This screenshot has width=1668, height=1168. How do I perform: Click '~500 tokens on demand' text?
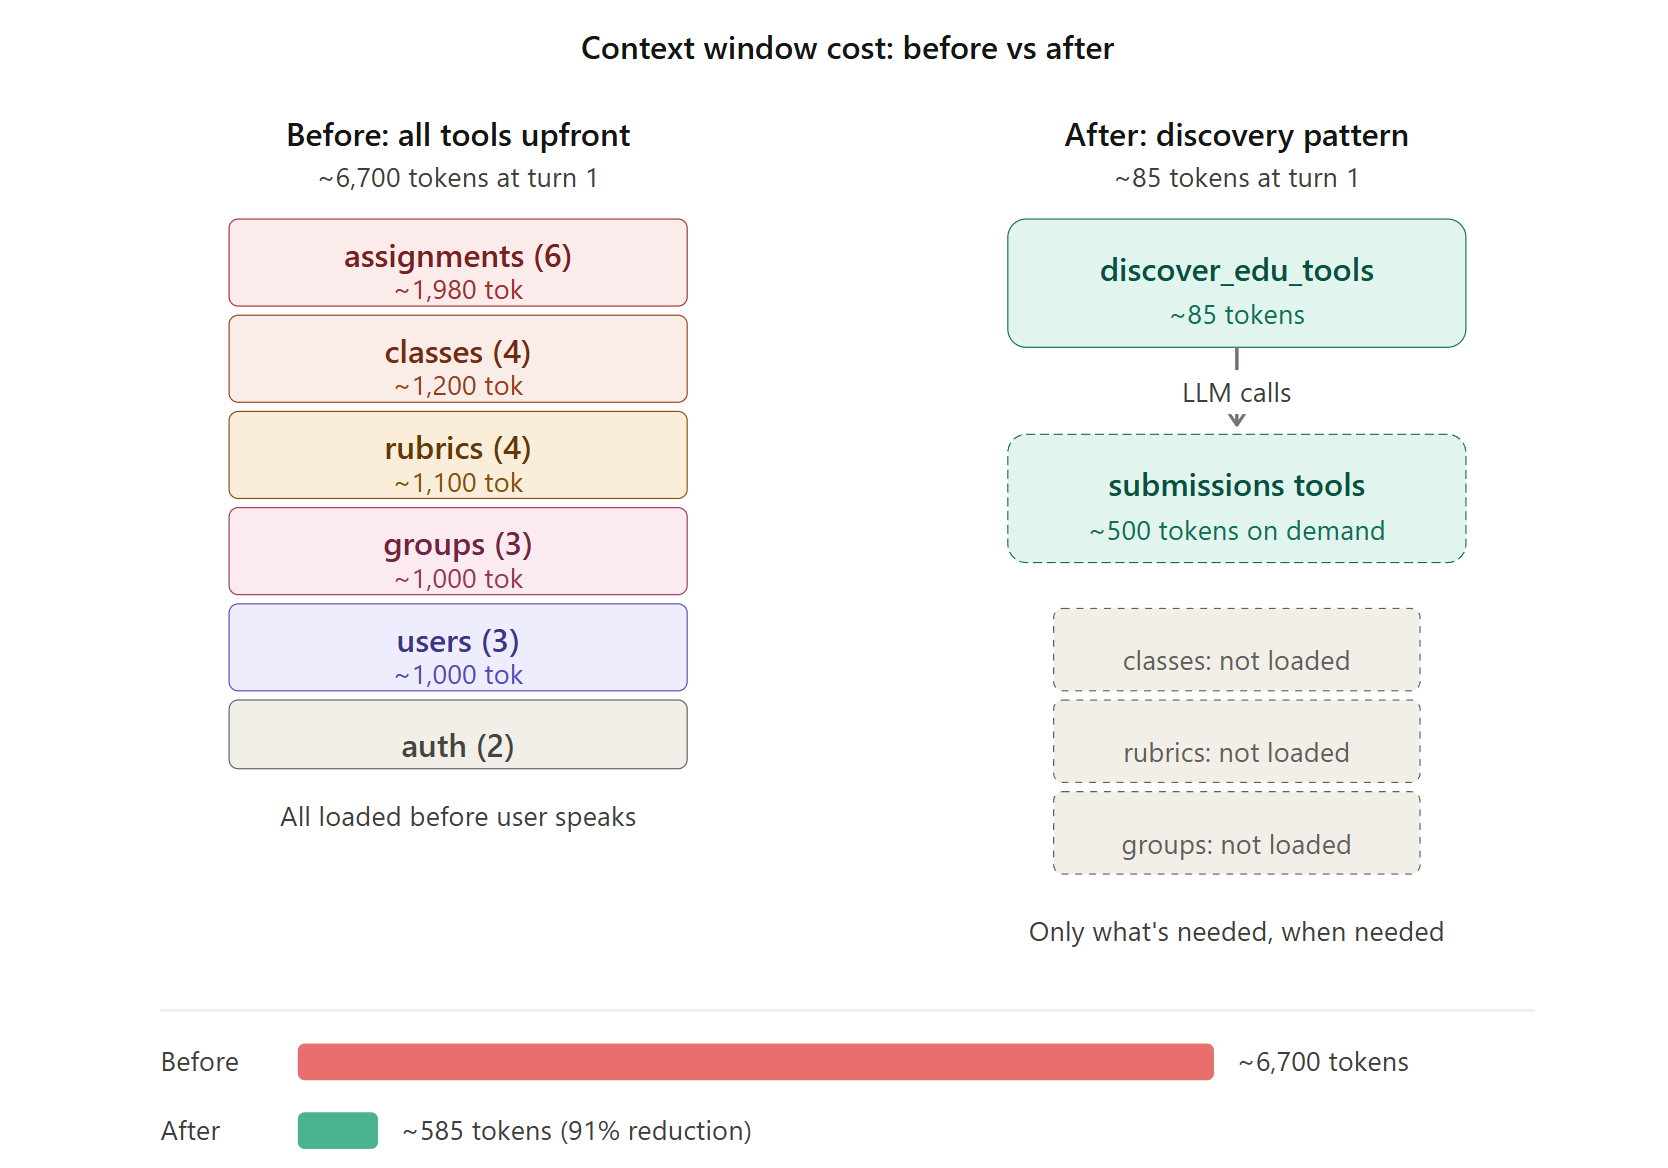1237,531
